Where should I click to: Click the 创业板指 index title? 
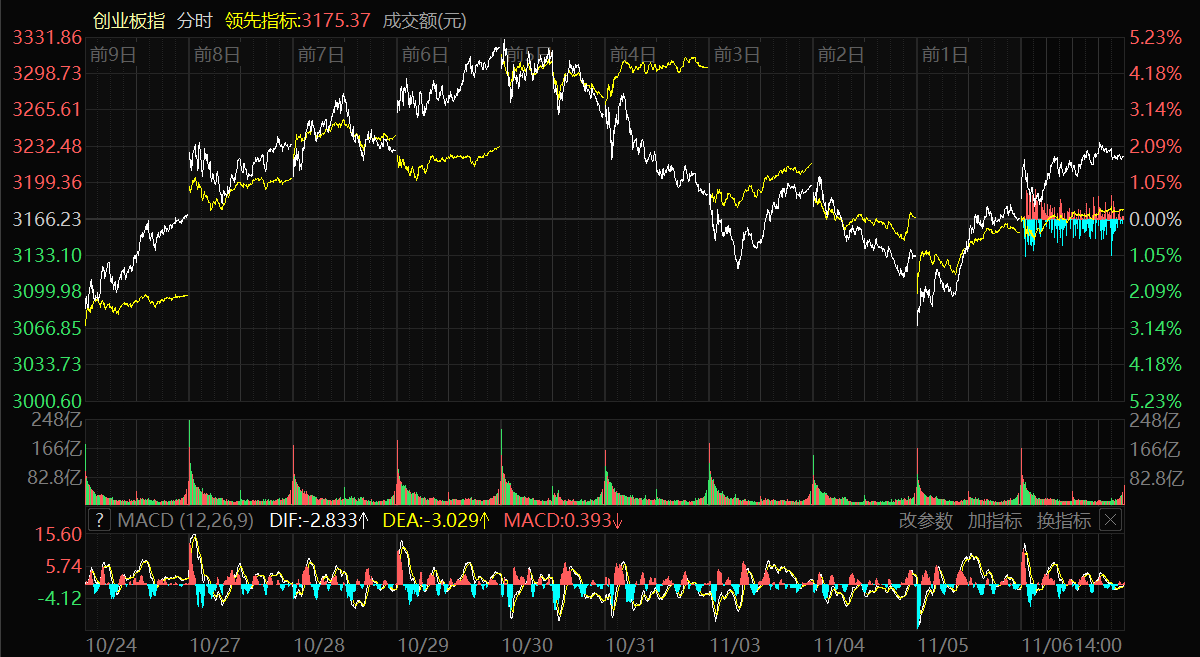pyautogui.click(x=128, y=21)
